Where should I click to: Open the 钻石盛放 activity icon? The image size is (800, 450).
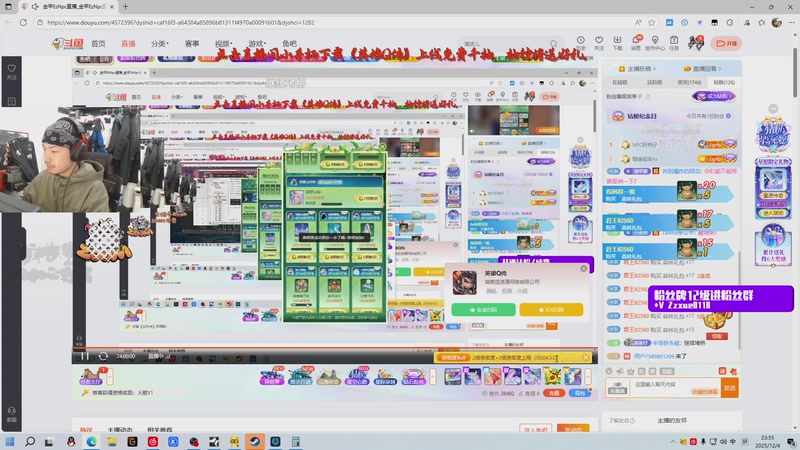413,377
